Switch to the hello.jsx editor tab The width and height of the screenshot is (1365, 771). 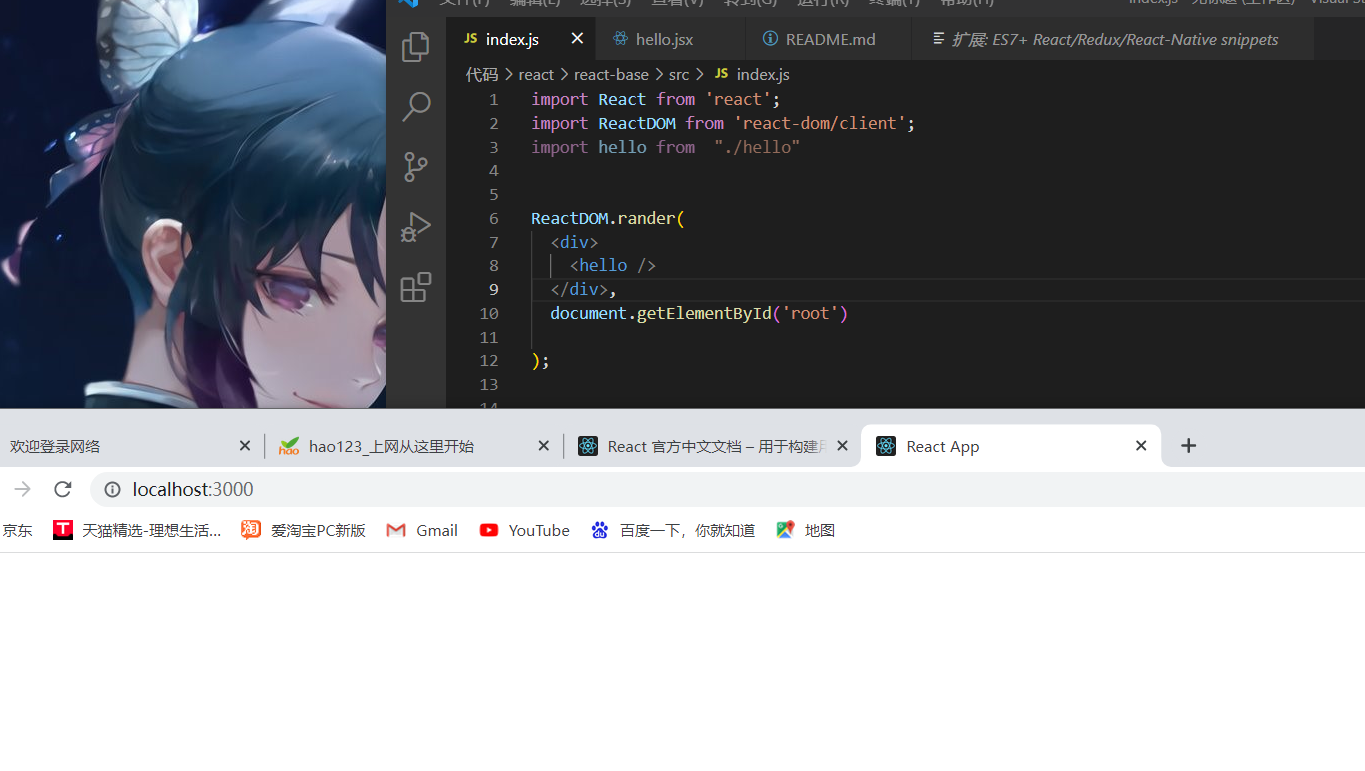670,39
